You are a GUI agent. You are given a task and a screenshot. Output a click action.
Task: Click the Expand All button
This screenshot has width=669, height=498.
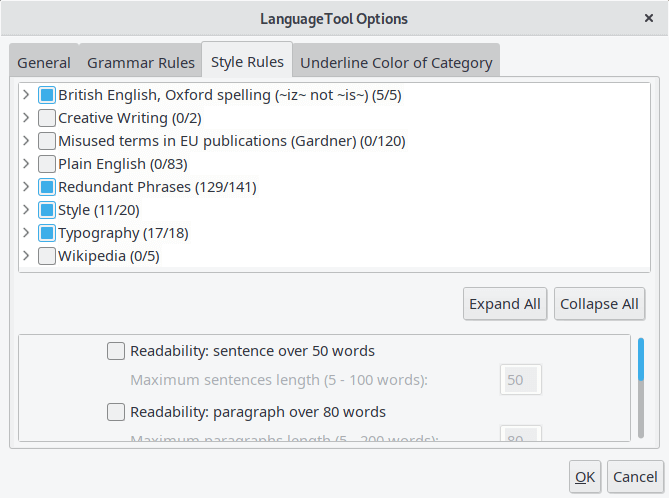click(x=505, y=304)
